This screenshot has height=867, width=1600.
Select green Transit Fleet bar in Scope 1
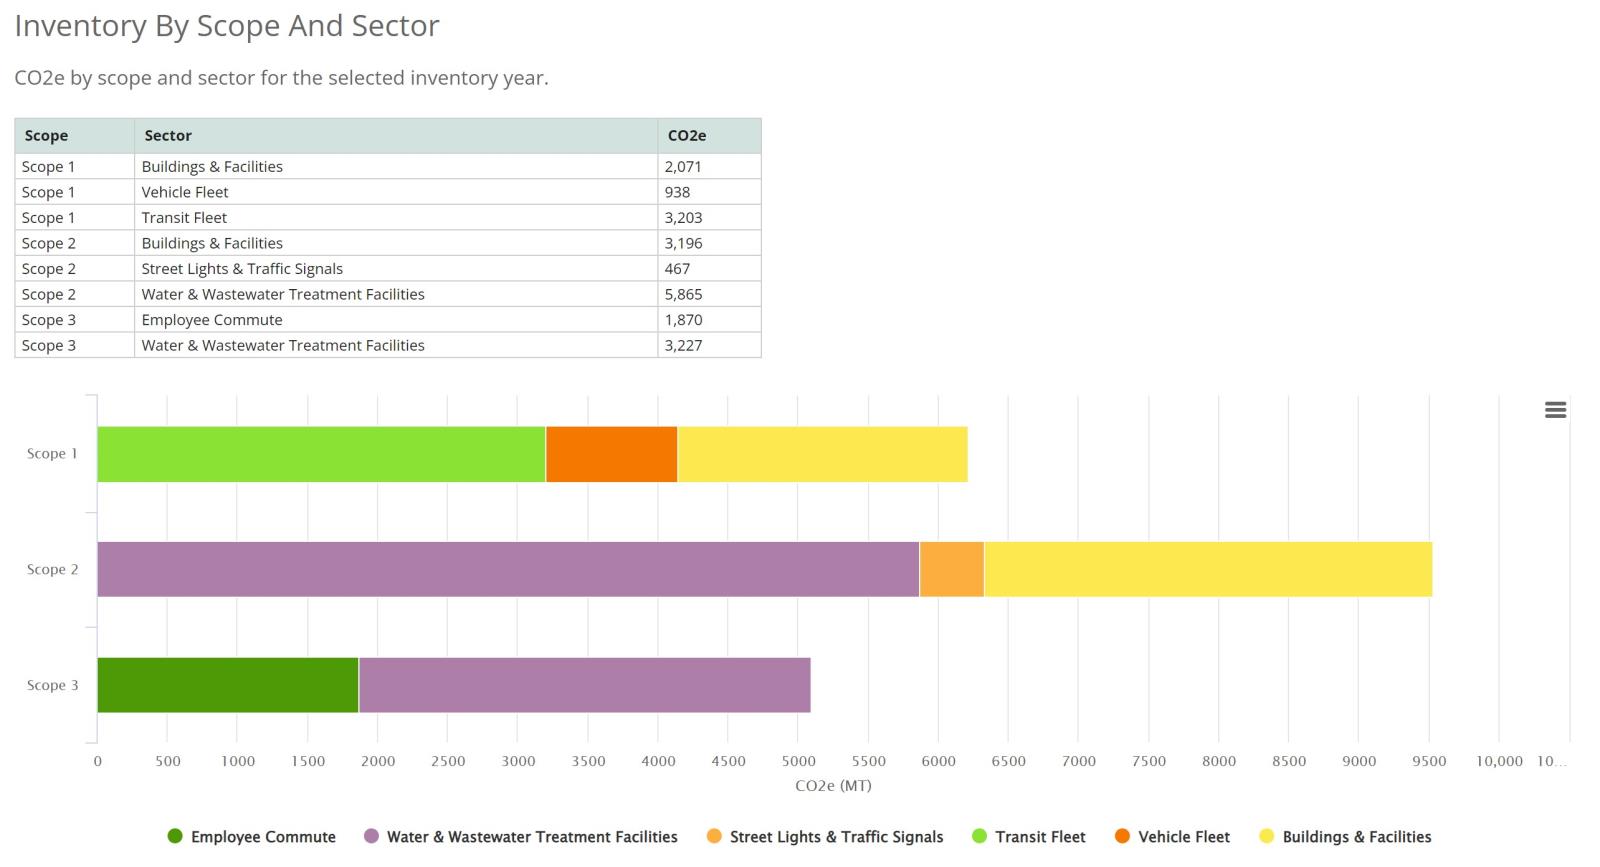coord(321,454)
